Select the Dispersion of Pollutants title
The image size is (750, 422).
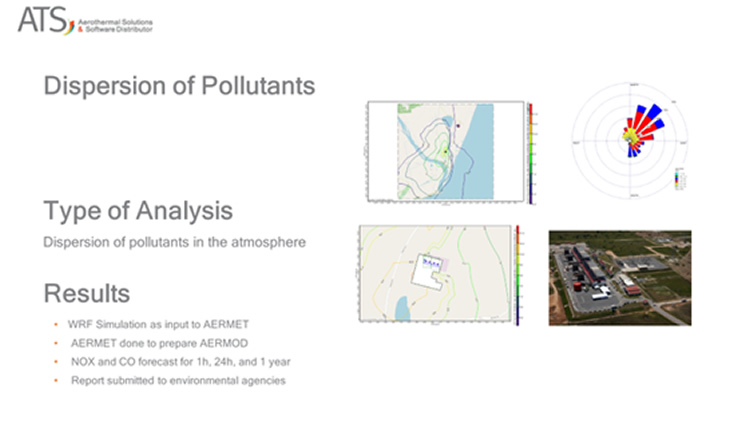click(x=179, y=86)
